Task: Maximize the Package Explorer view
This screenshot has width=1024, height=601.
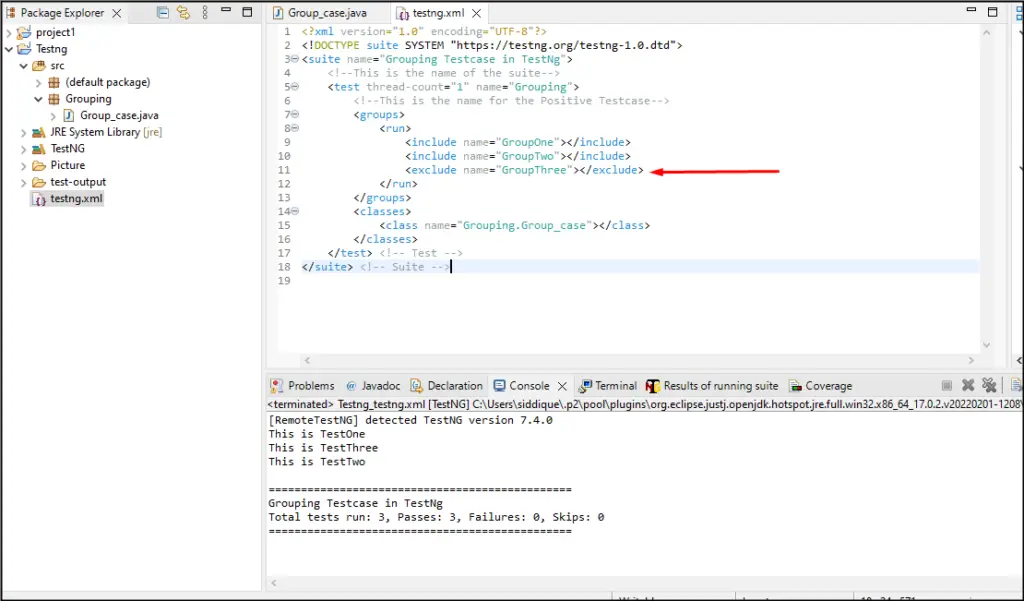Action: click(247, 12)
